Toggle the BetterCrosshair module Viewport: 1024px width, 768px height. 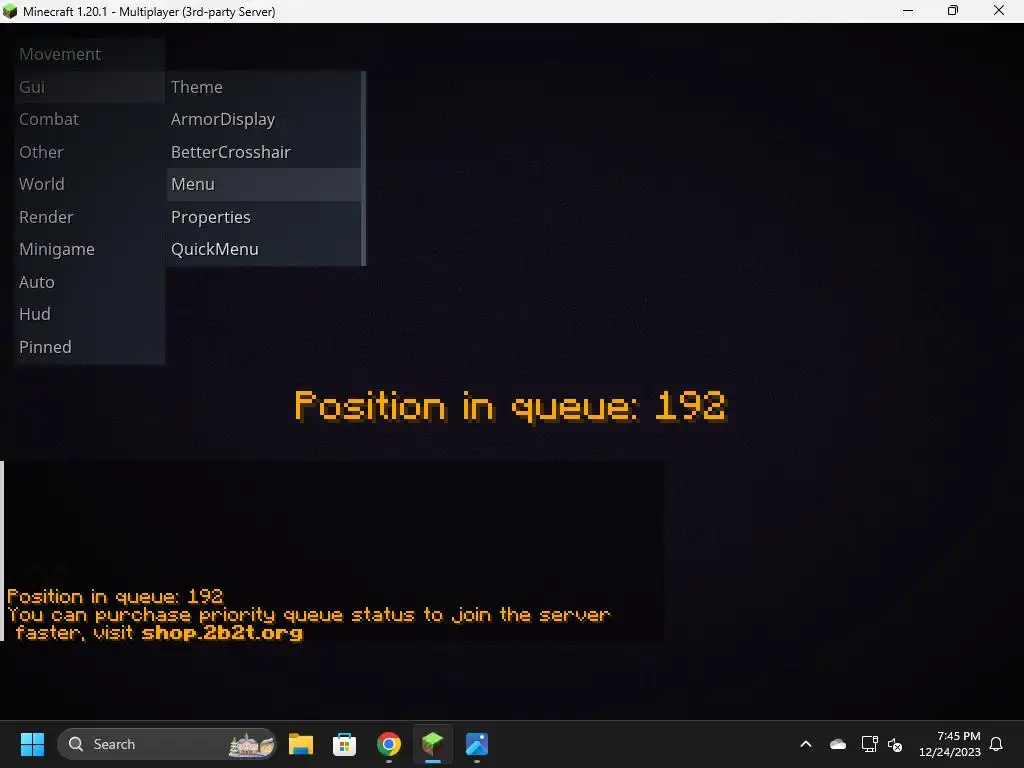coord(263,152)
